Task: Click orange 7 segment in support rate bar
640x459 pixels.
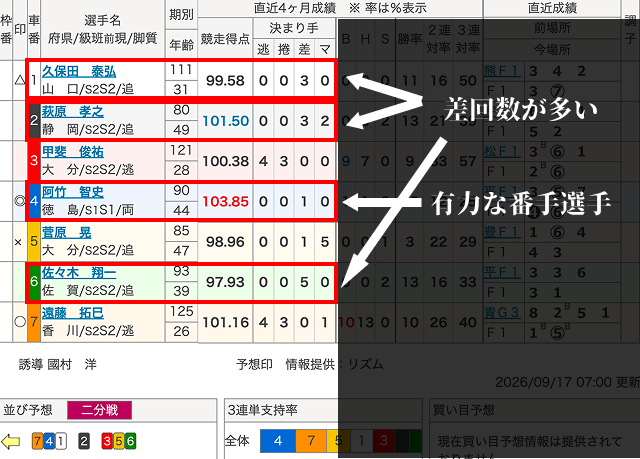Action: pos(311,441)
